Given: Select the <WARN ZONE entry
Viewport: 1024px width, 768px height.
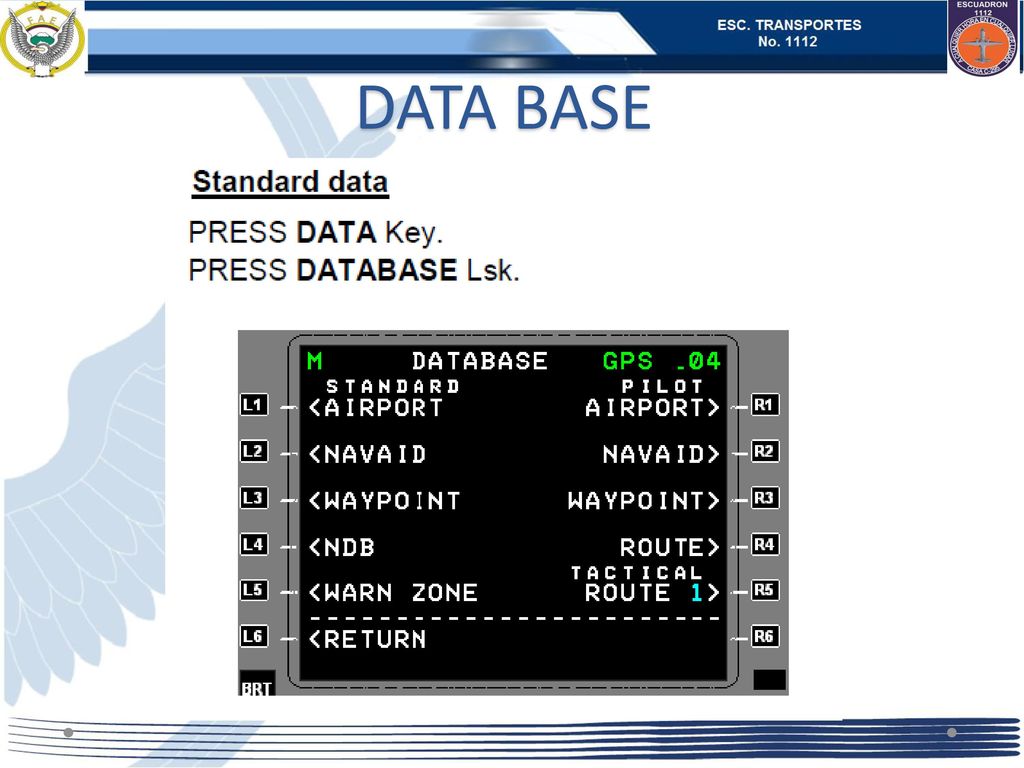Looking at the screenshot, I should tap(392, 593).
